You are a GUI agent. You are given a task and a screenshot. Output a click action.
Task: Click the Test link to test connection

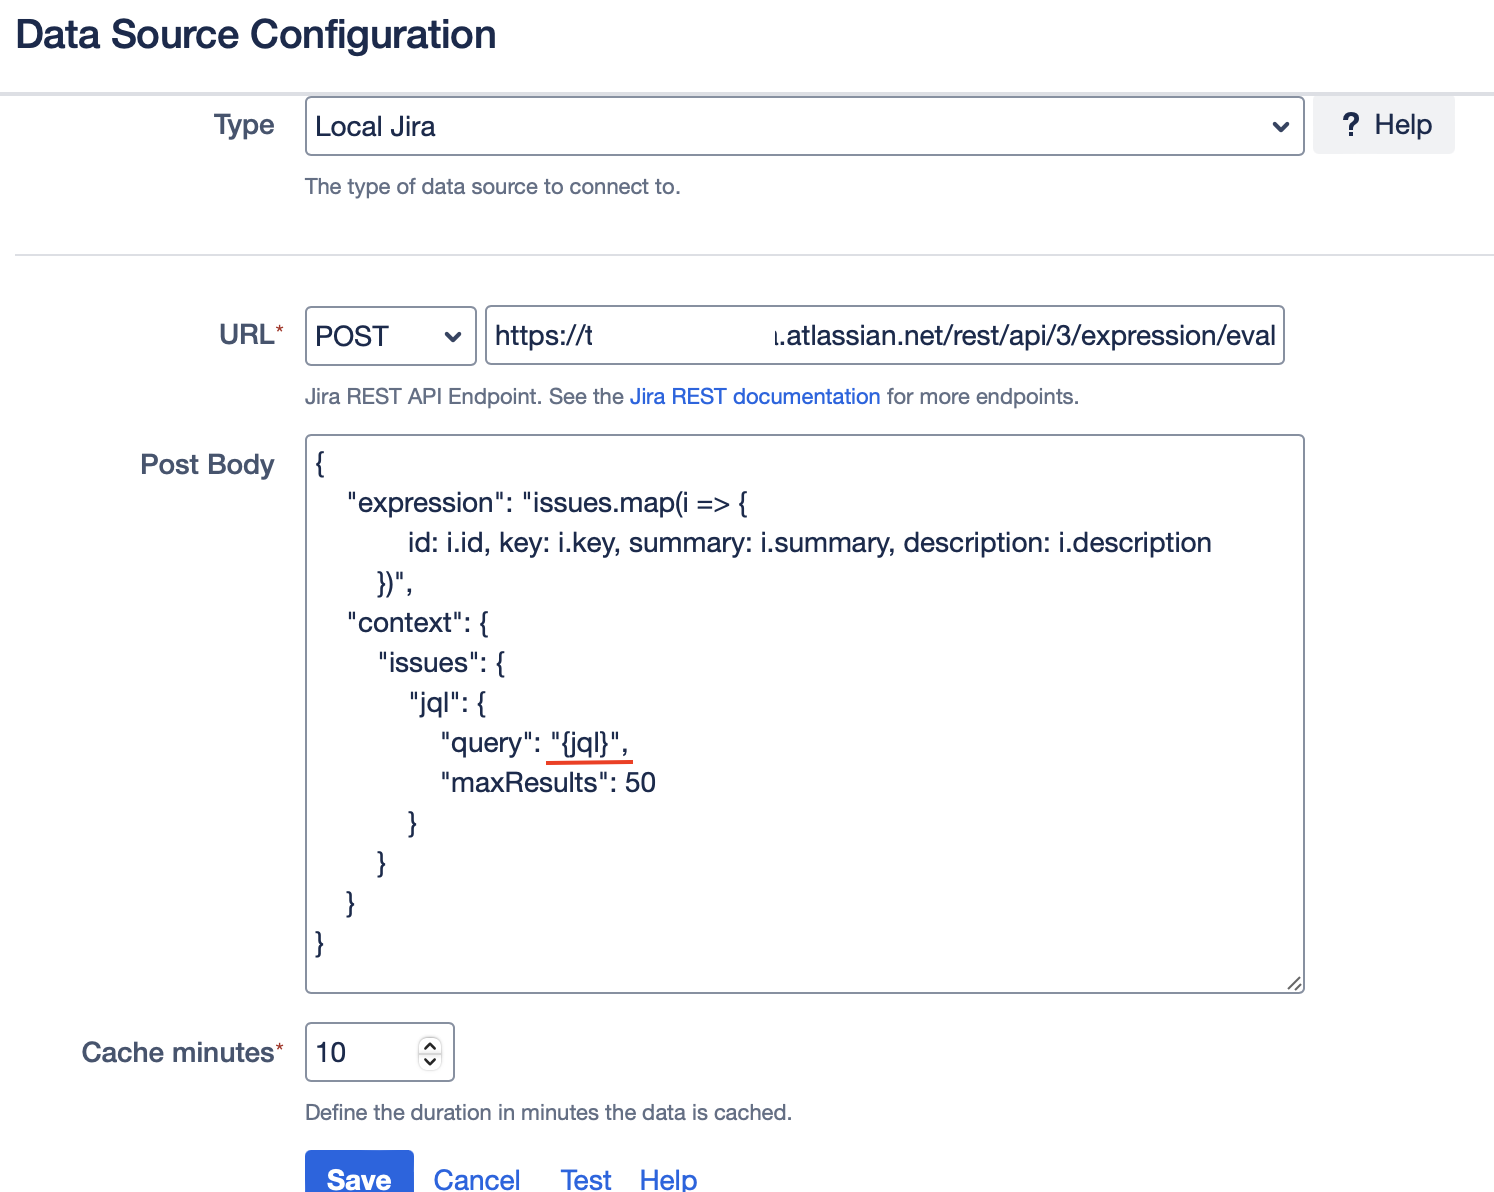(585, 1178)
